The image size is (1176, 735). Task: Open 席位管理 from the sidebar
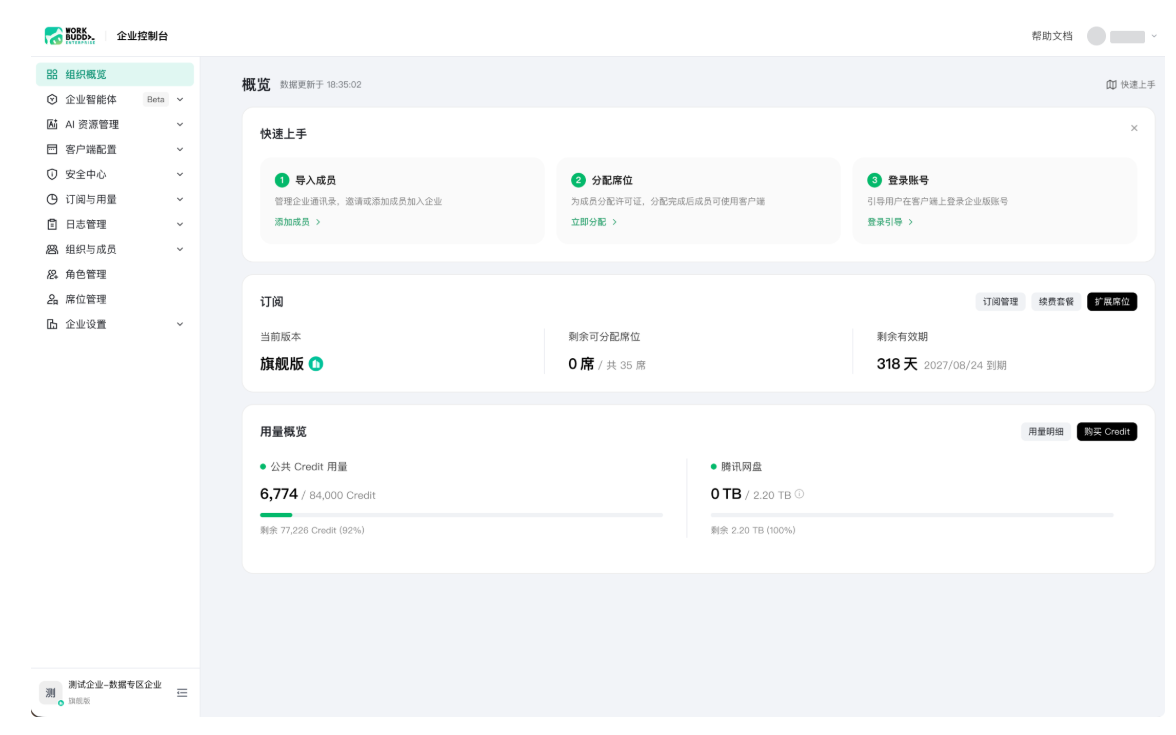point(115,299)
